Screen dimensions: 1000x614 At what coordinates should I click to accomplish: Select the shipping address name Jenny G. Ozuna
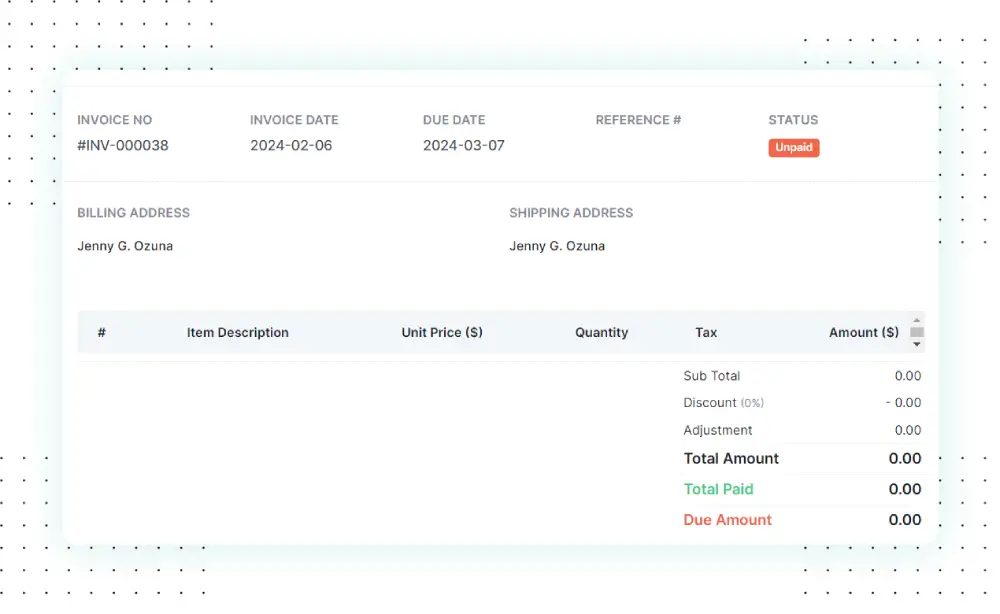(x=557, y=246)
